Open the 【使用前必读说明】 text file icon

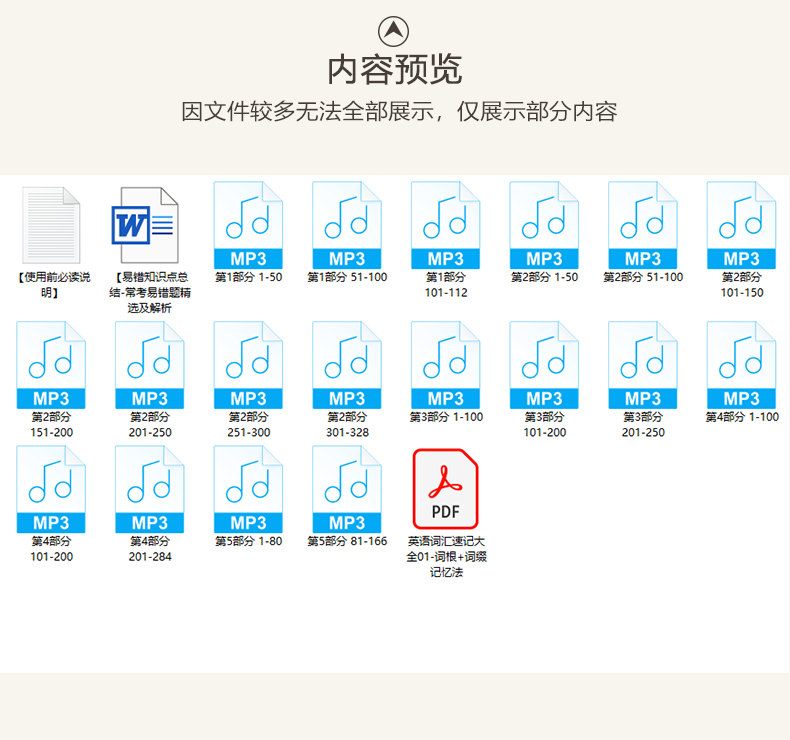tap(51, 225)
